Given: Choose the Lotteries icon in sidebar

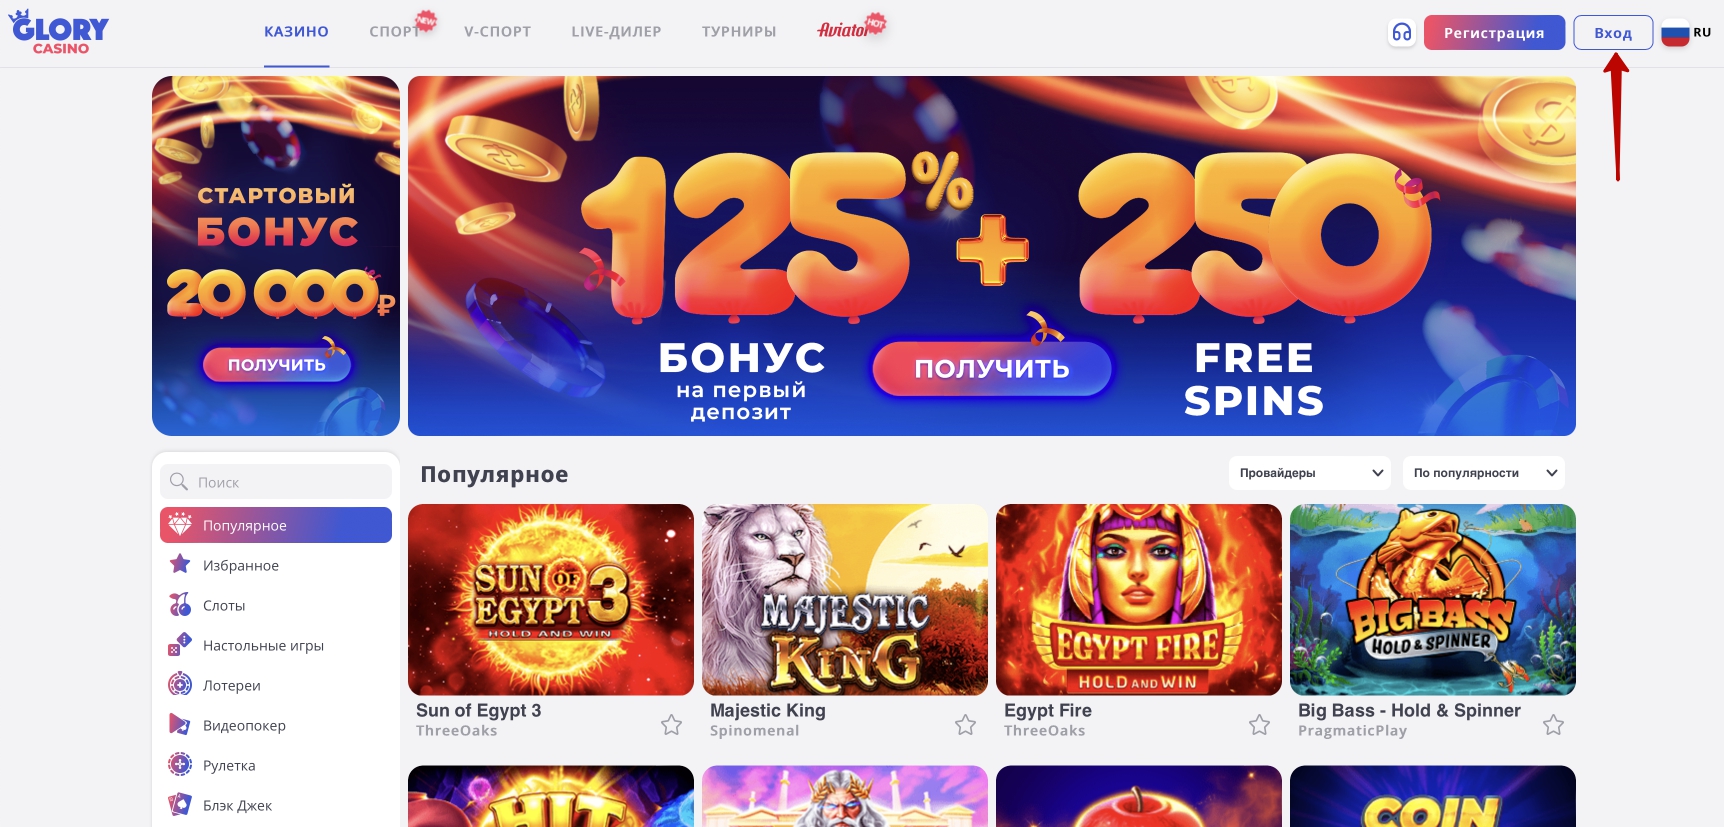Looking at the screenshot, I should (180, 684).
